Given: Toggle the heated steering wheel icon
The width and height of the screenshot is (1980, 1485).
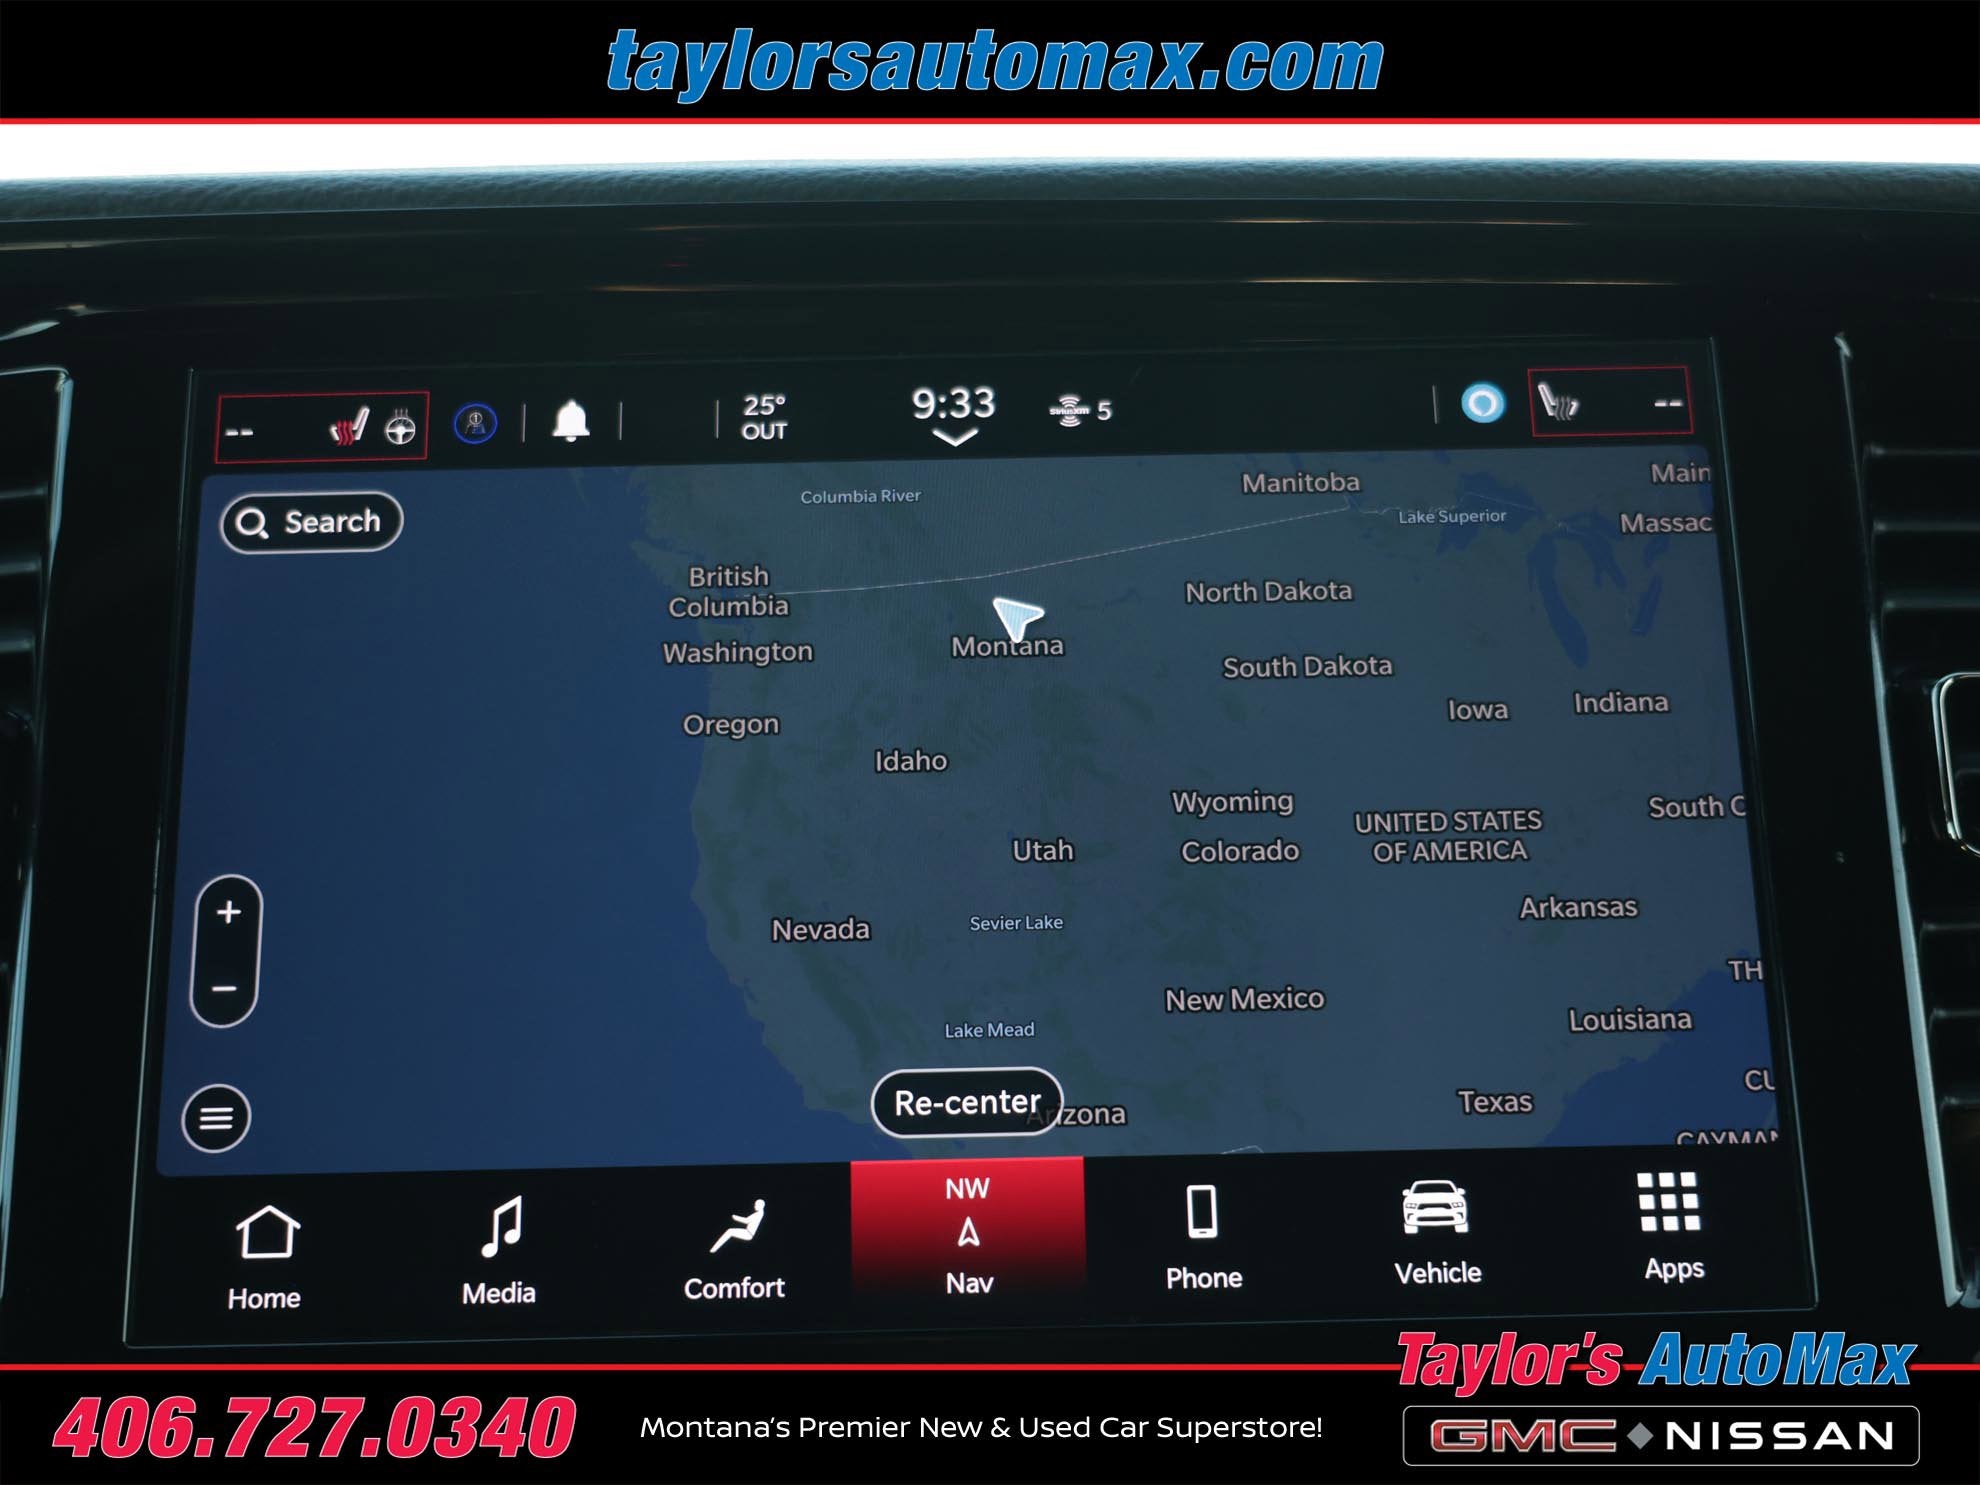Looking at the screenshot, I should point(401,428).
